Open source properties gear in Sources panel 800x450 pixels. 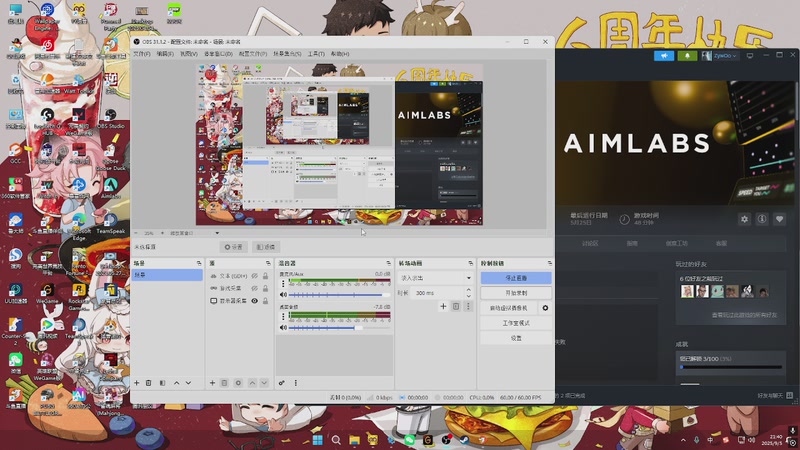pyautogui.click(x=238, y=383)
